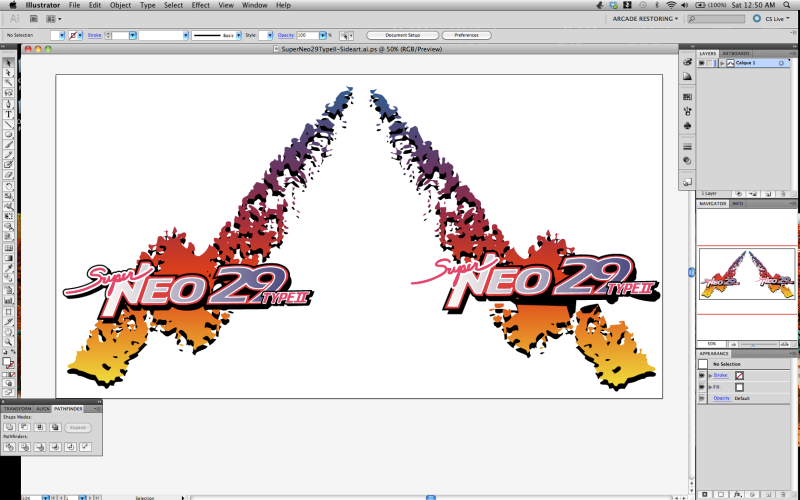Select the Magic Wand tool

(x=8, y=83)
